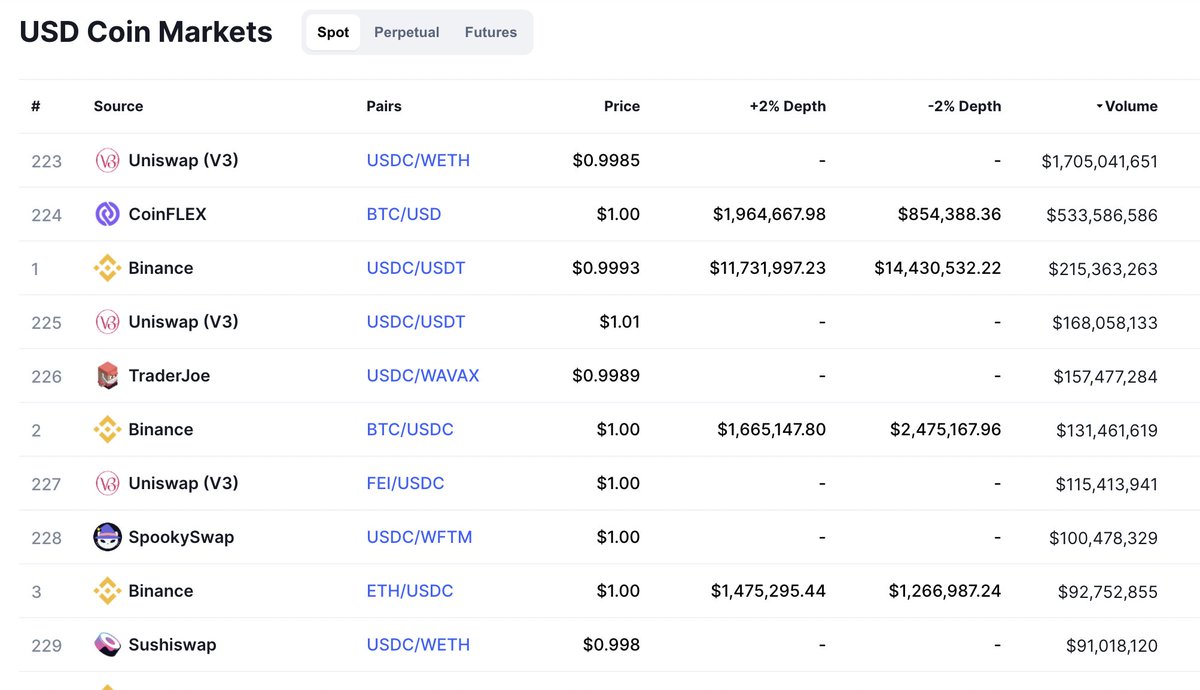Click the SpookySwap logo icon
Screen dimensions: 1200x690
coord(107,537)
